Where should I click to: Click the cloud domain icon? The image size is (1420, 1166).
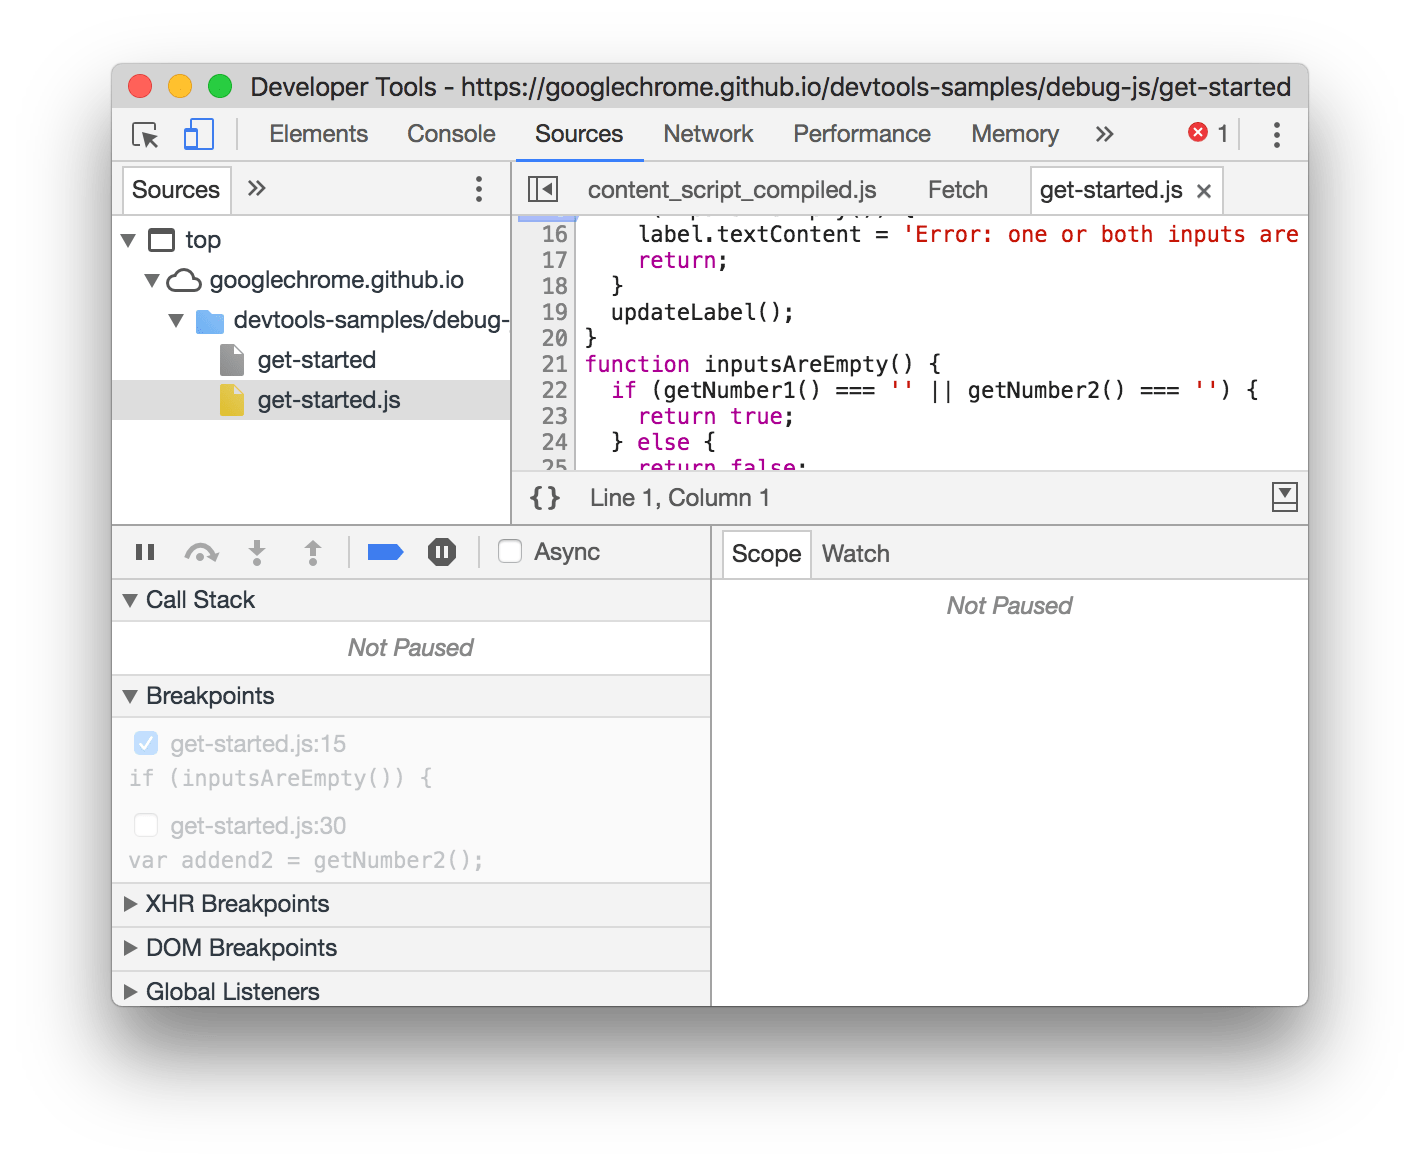(x=184, y=280)
